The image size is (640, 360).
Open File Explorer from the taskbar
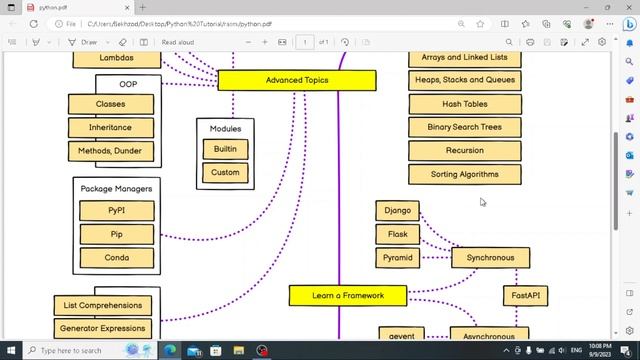pos(239,351)
